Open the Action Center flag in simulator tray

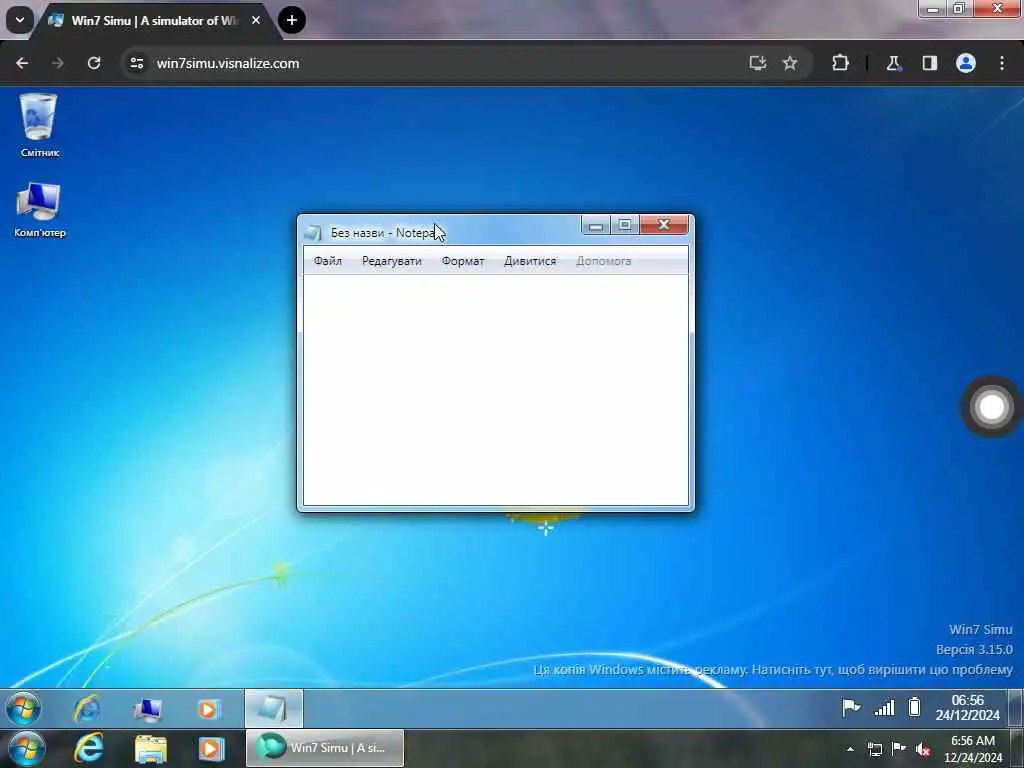click(x=851, y=707)
